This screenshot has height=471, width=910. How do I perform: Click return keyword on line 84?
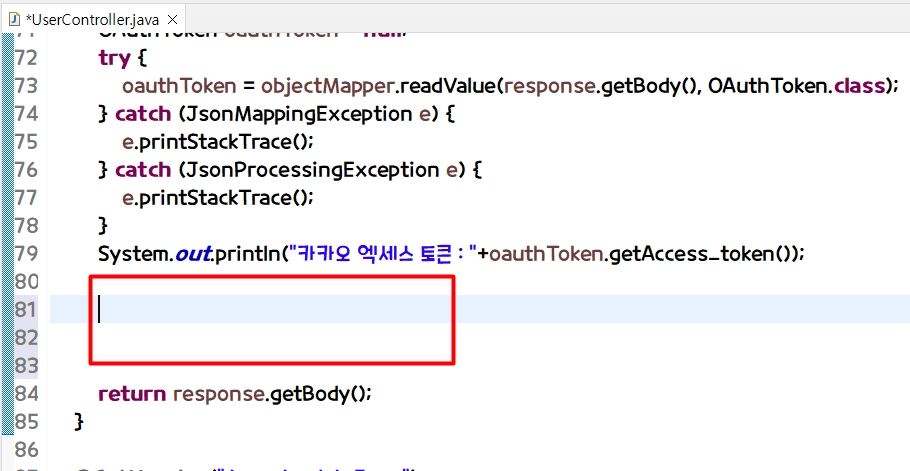(132, 394)
